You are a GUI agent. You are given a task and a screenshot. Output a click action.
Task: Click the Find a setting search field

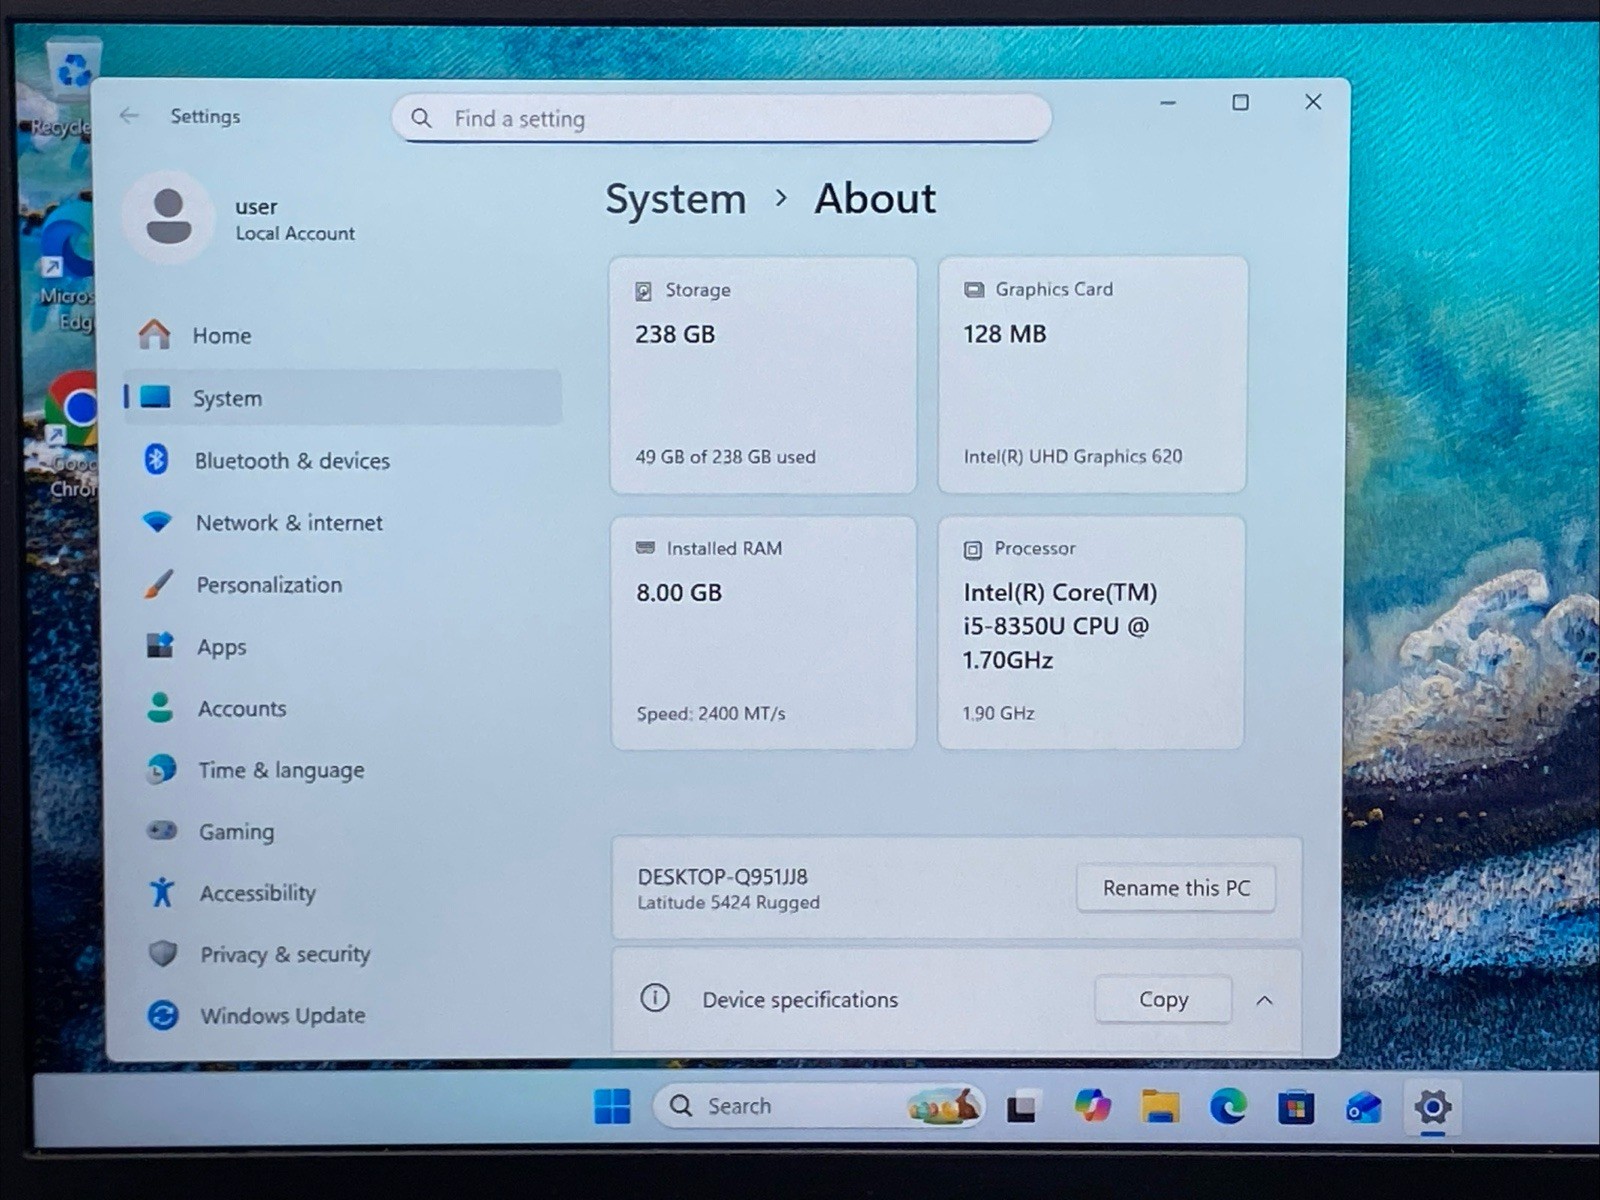(x=721, y=118)
